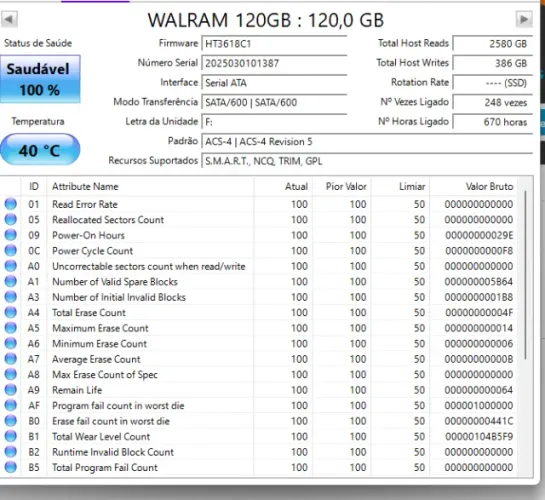This screenshot has width=545, height=500.
Task: Click the status icon for Maximum Erase Count
Action: click(x=11, y=328)
